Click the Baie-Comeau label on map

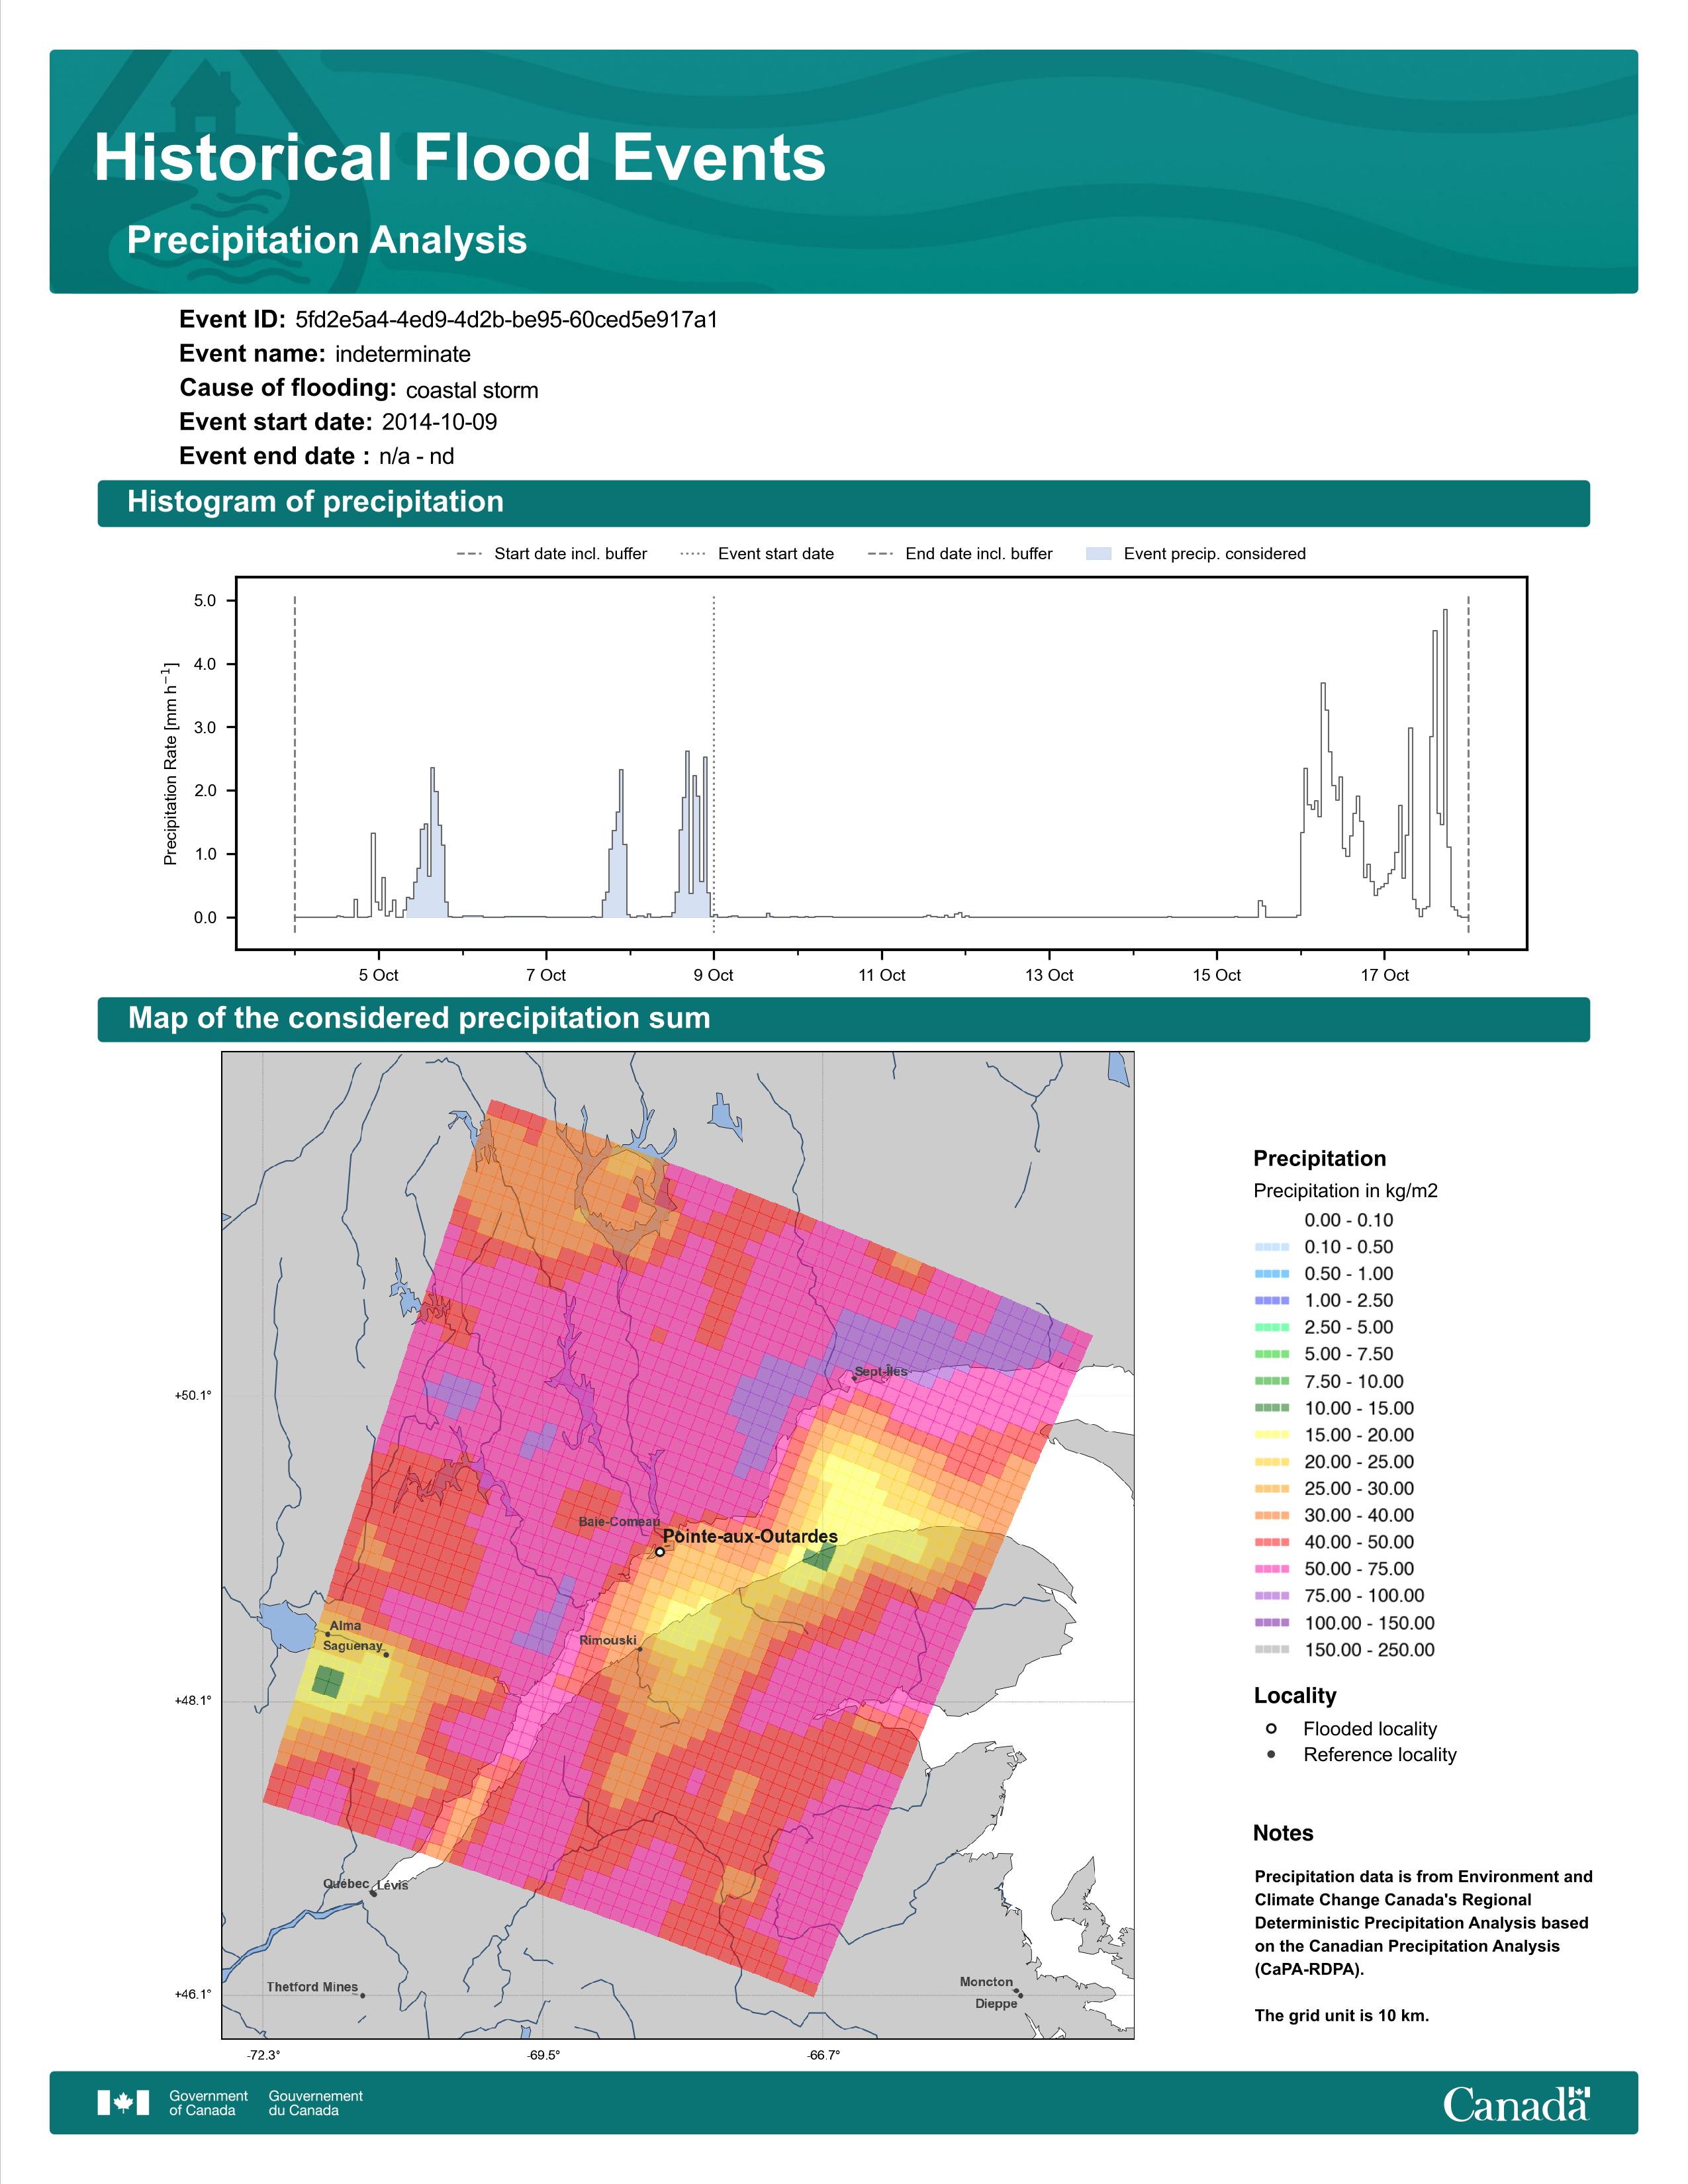point(619,1522)
